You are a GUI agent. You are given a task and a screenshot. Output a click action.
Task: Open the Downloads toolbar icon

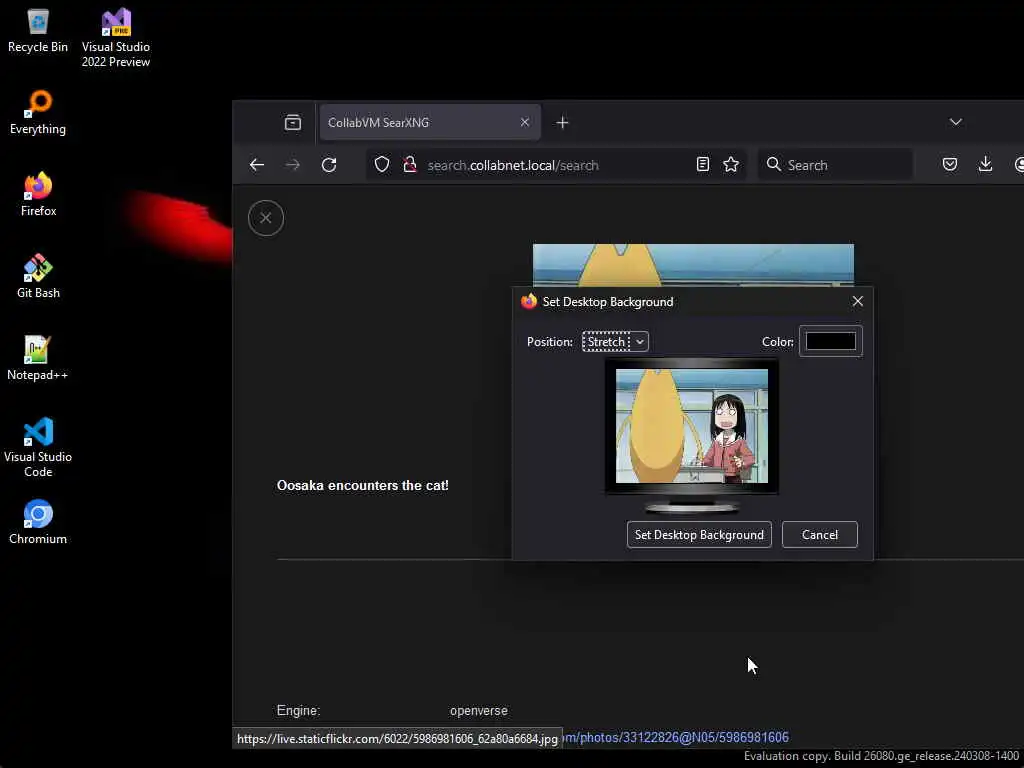coord(985,165)
